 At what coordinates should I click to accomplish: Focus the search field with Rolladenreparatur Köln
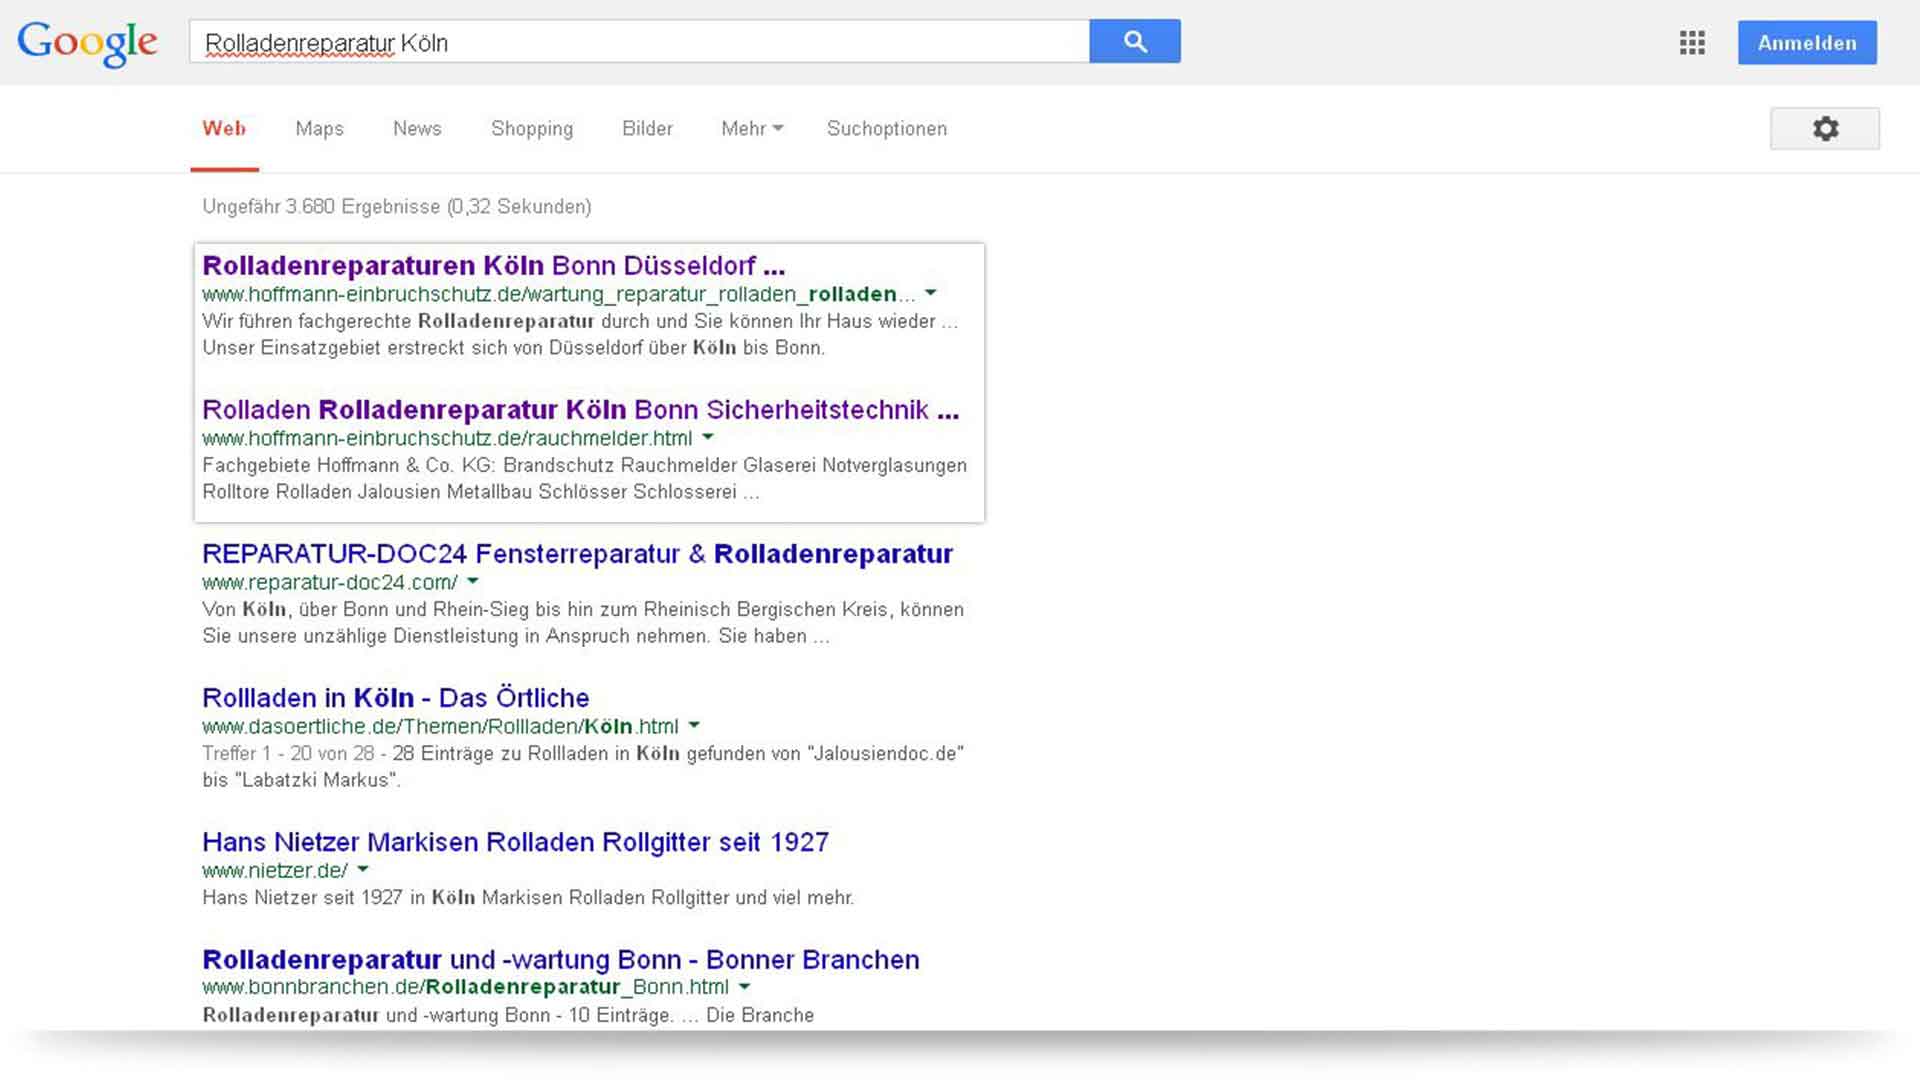[639, 42]
